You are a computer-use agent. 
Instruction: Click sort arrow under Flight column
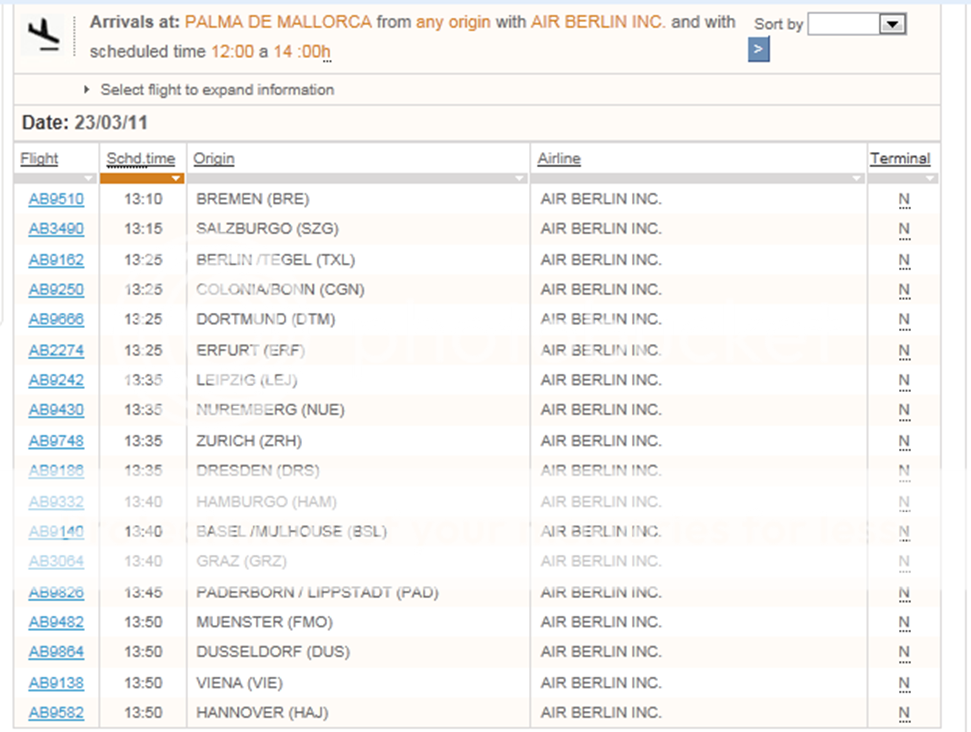click(x=89, y=178)
